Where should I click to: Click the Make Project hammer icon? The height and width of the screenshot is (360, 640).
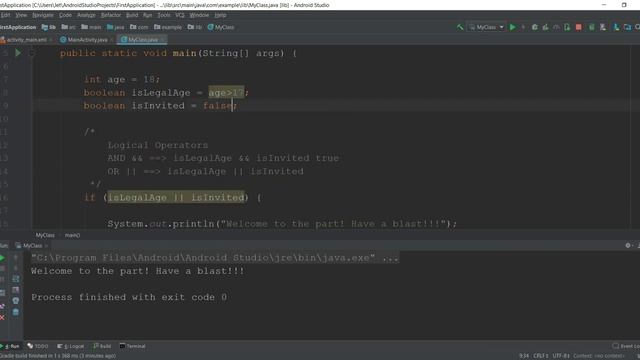[x=460, y=27]
